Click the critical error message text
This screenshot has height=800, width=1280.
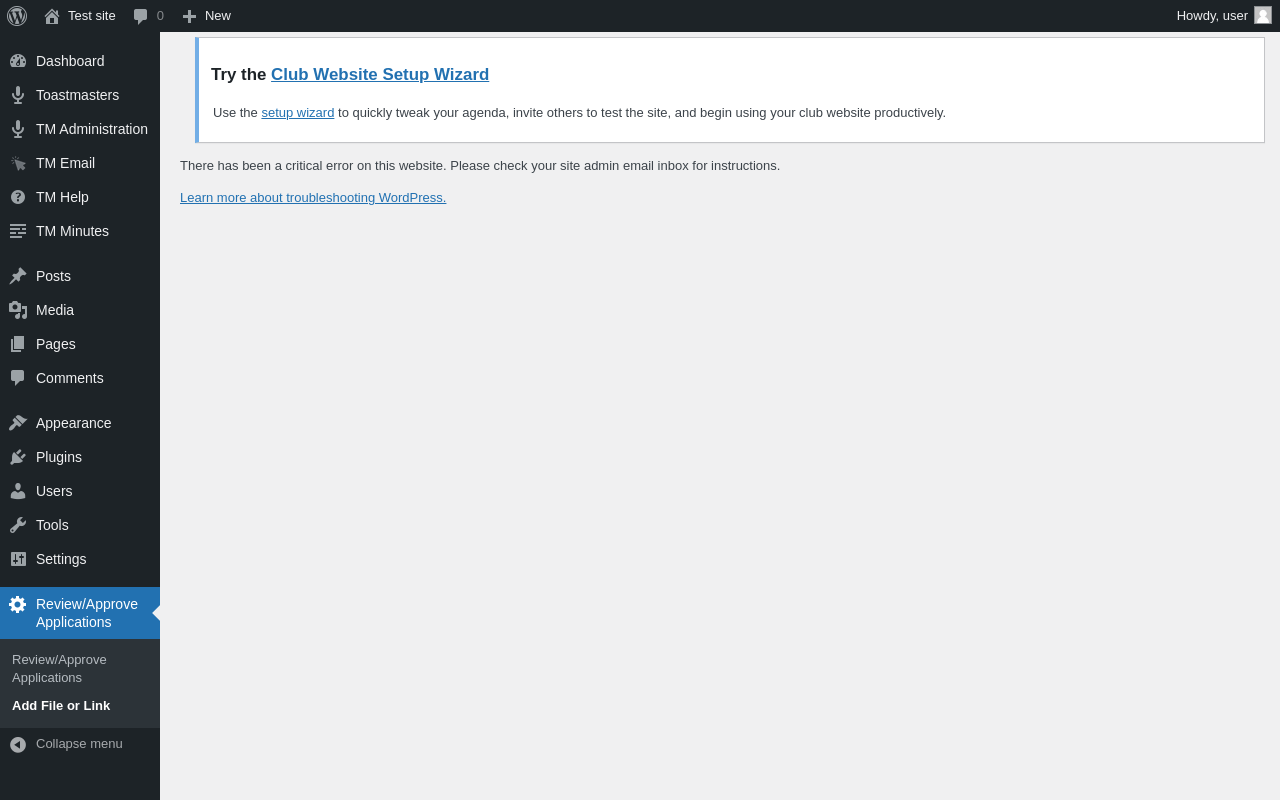click(480, 166)
